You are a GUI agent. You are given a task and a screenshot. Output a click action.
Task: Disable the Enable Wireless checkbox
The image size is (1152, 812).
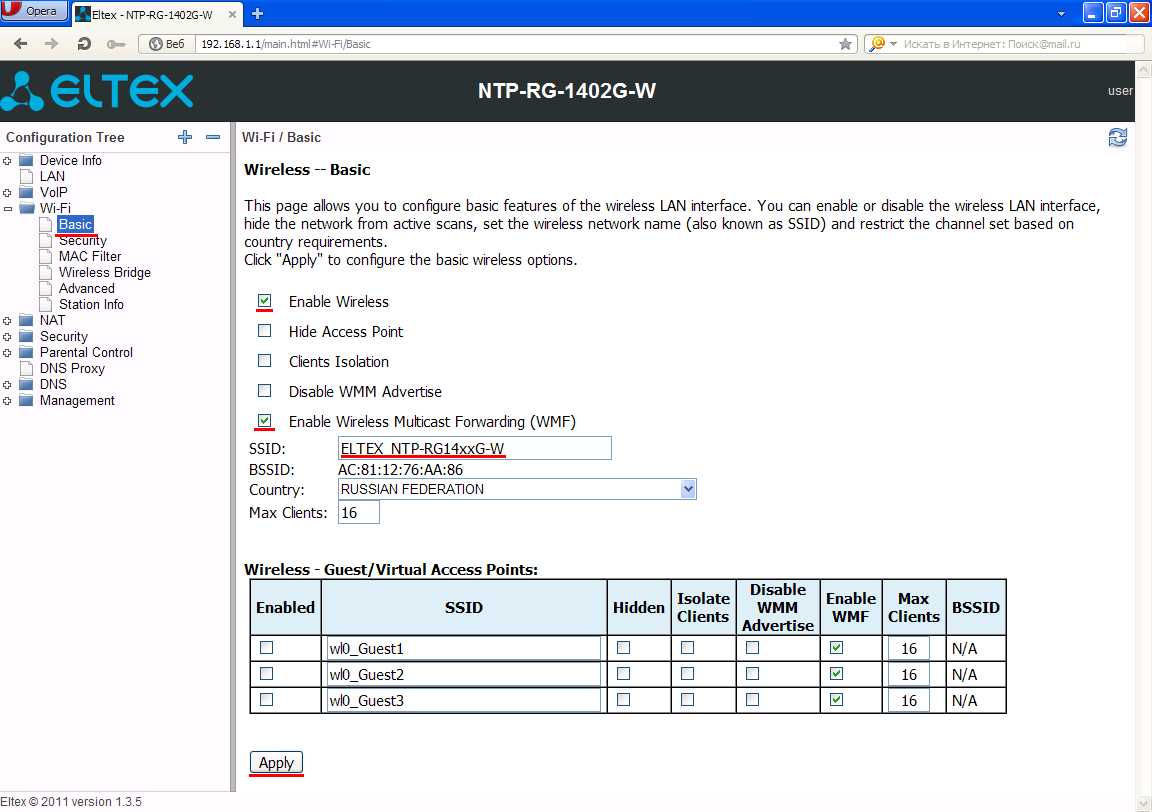point(265,300)
